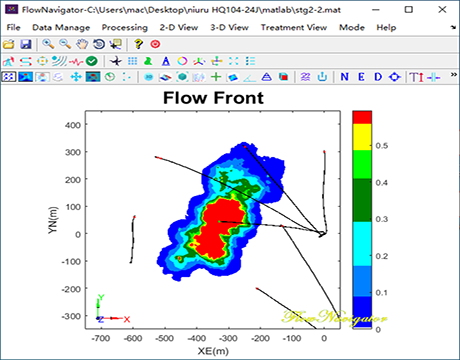Image resolution: width=460 pixels, height=360 pixels.
Task: Toggle the N direction view button
Action: coord(344,77)
